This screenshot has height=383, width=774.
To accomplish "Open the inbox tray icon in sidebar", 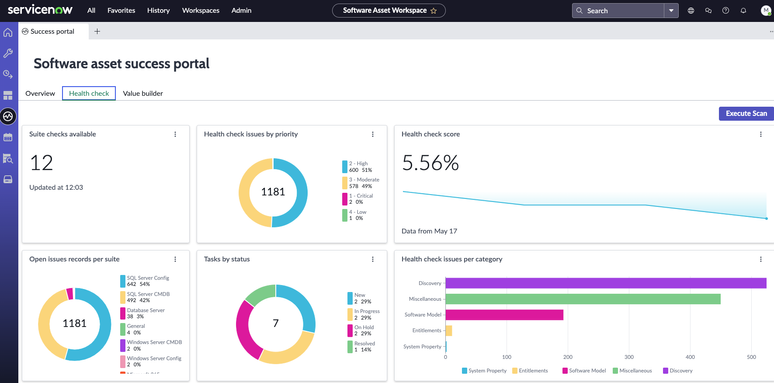I will pos(8,180).
